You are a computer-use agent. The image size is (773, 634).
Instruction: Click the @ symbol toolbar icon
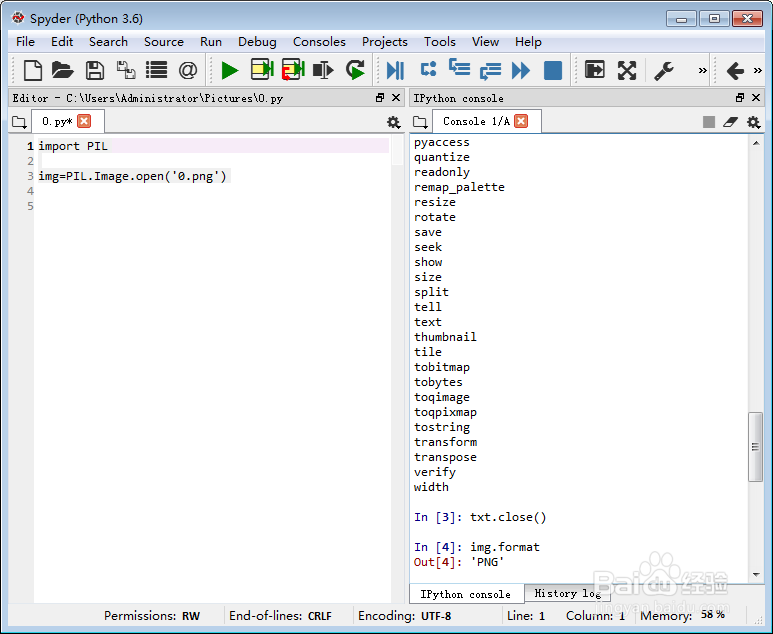[188, 70]
